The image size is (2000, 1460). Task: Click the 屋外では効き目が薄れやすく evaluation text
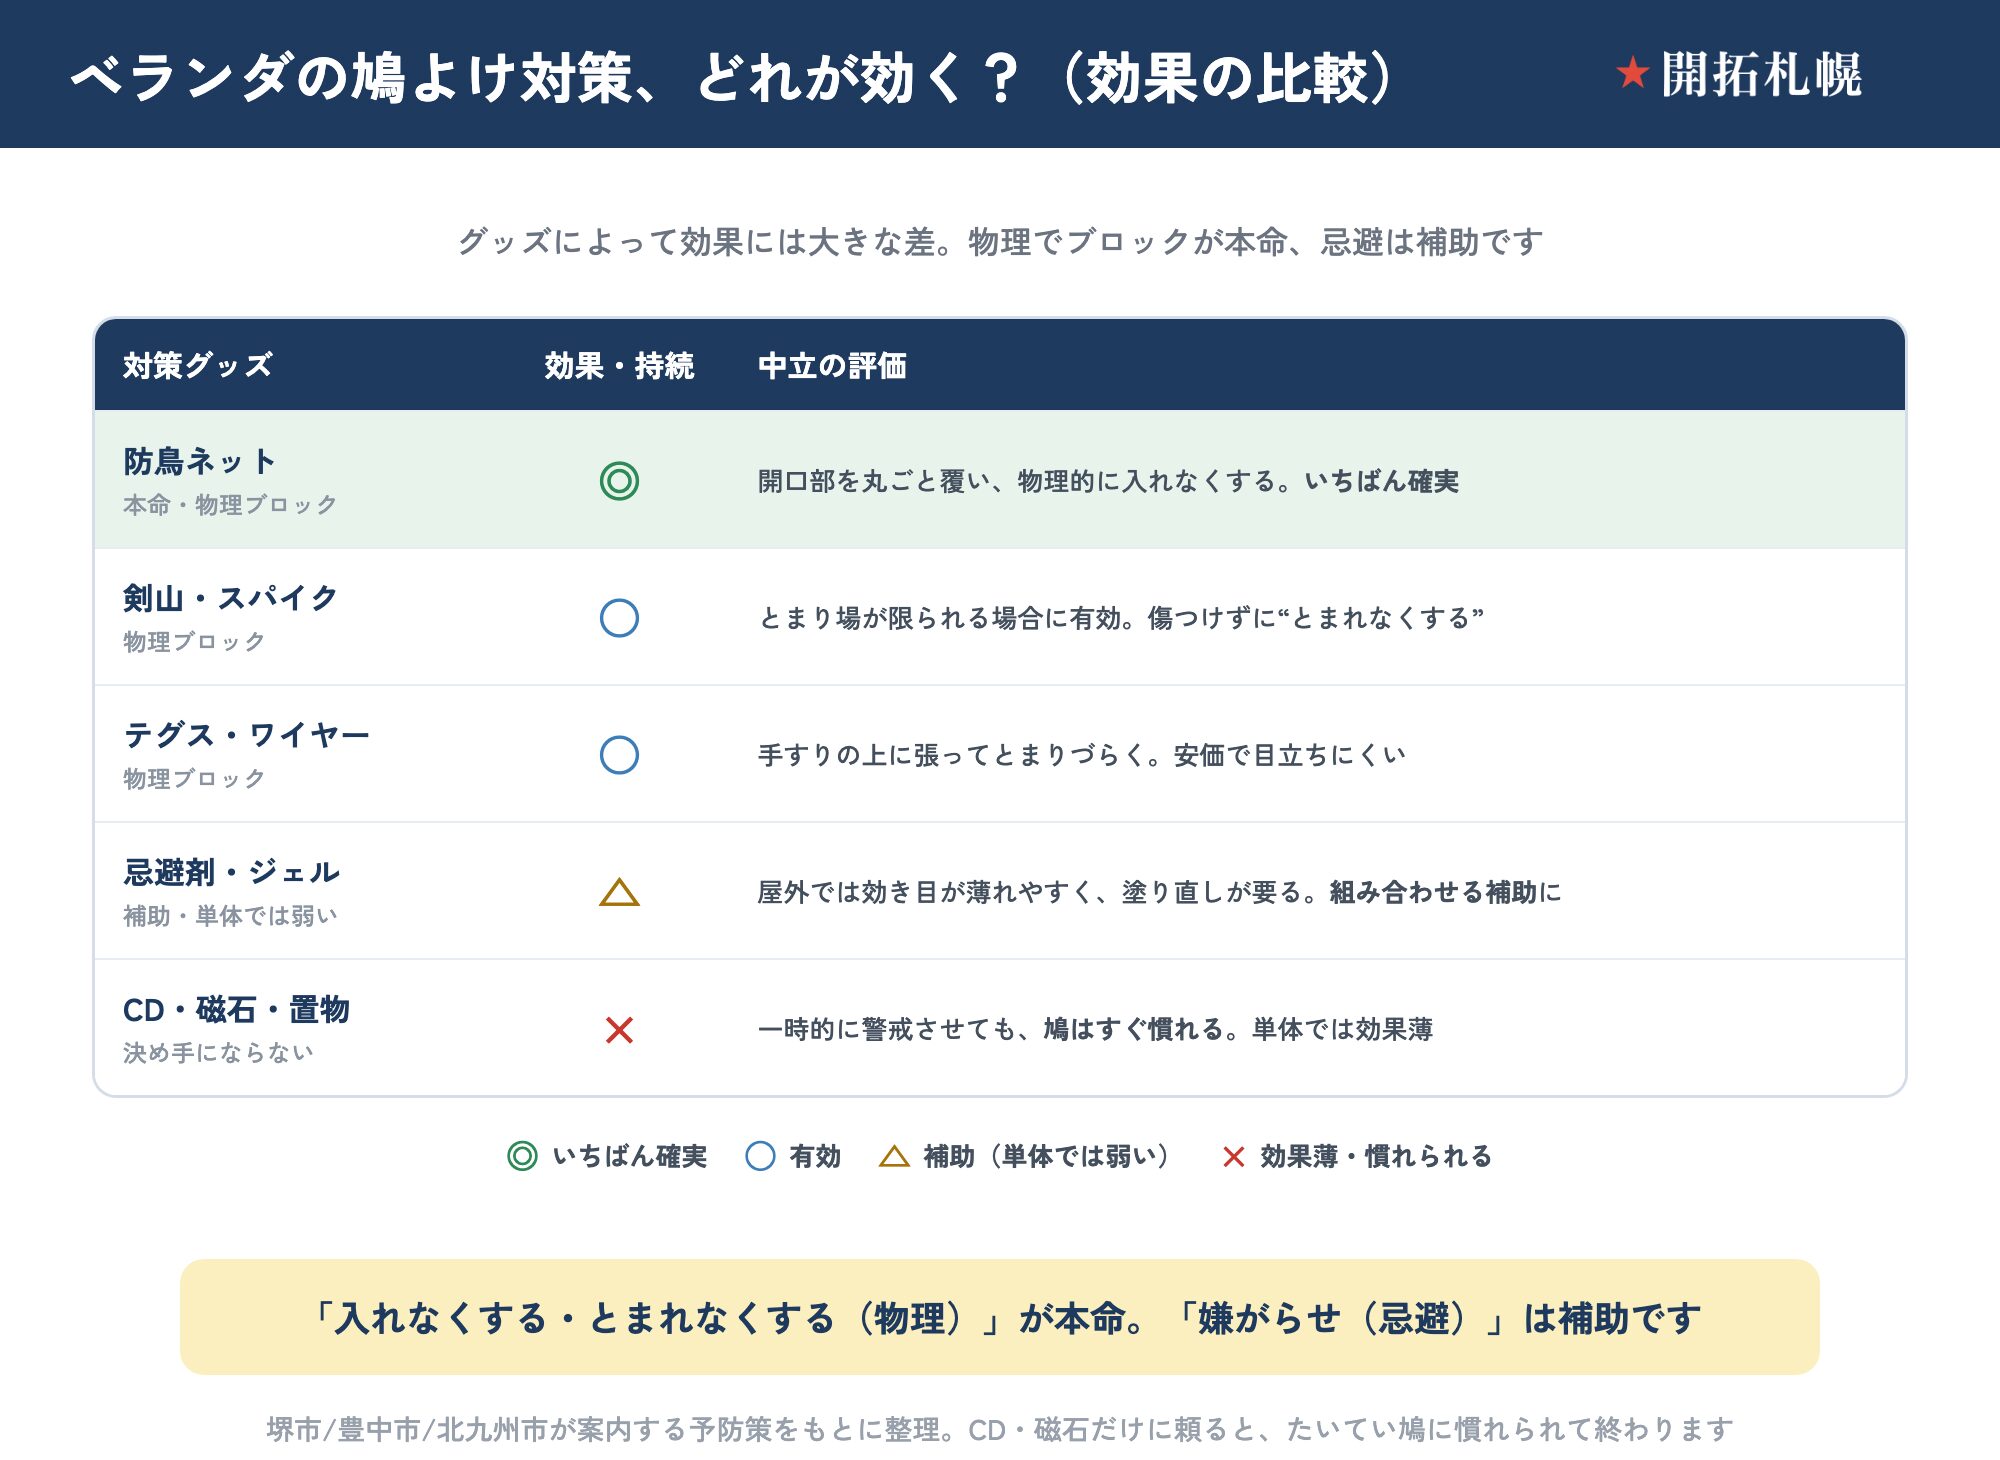pyautogui.click(x=1159, y=892)
